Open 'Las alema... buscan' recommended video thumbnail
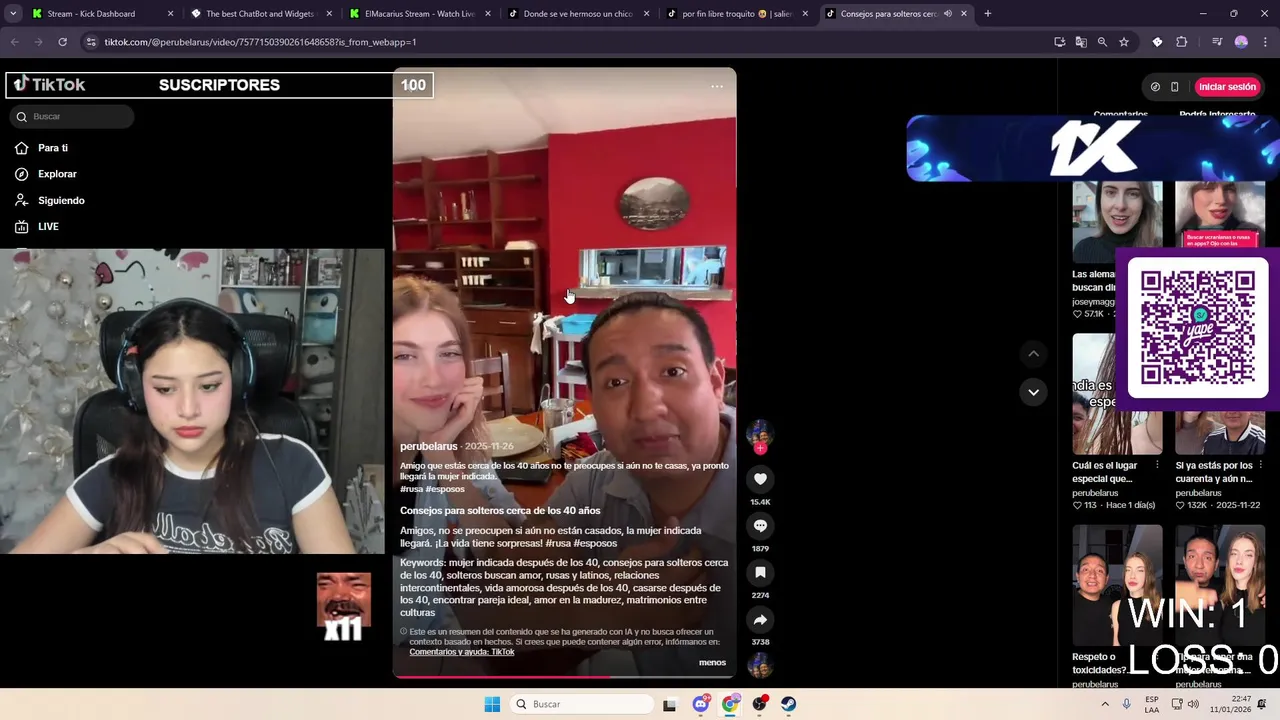Image resolution: width=1280 pixels, height=720 pixels. (x=1117, y=222)
